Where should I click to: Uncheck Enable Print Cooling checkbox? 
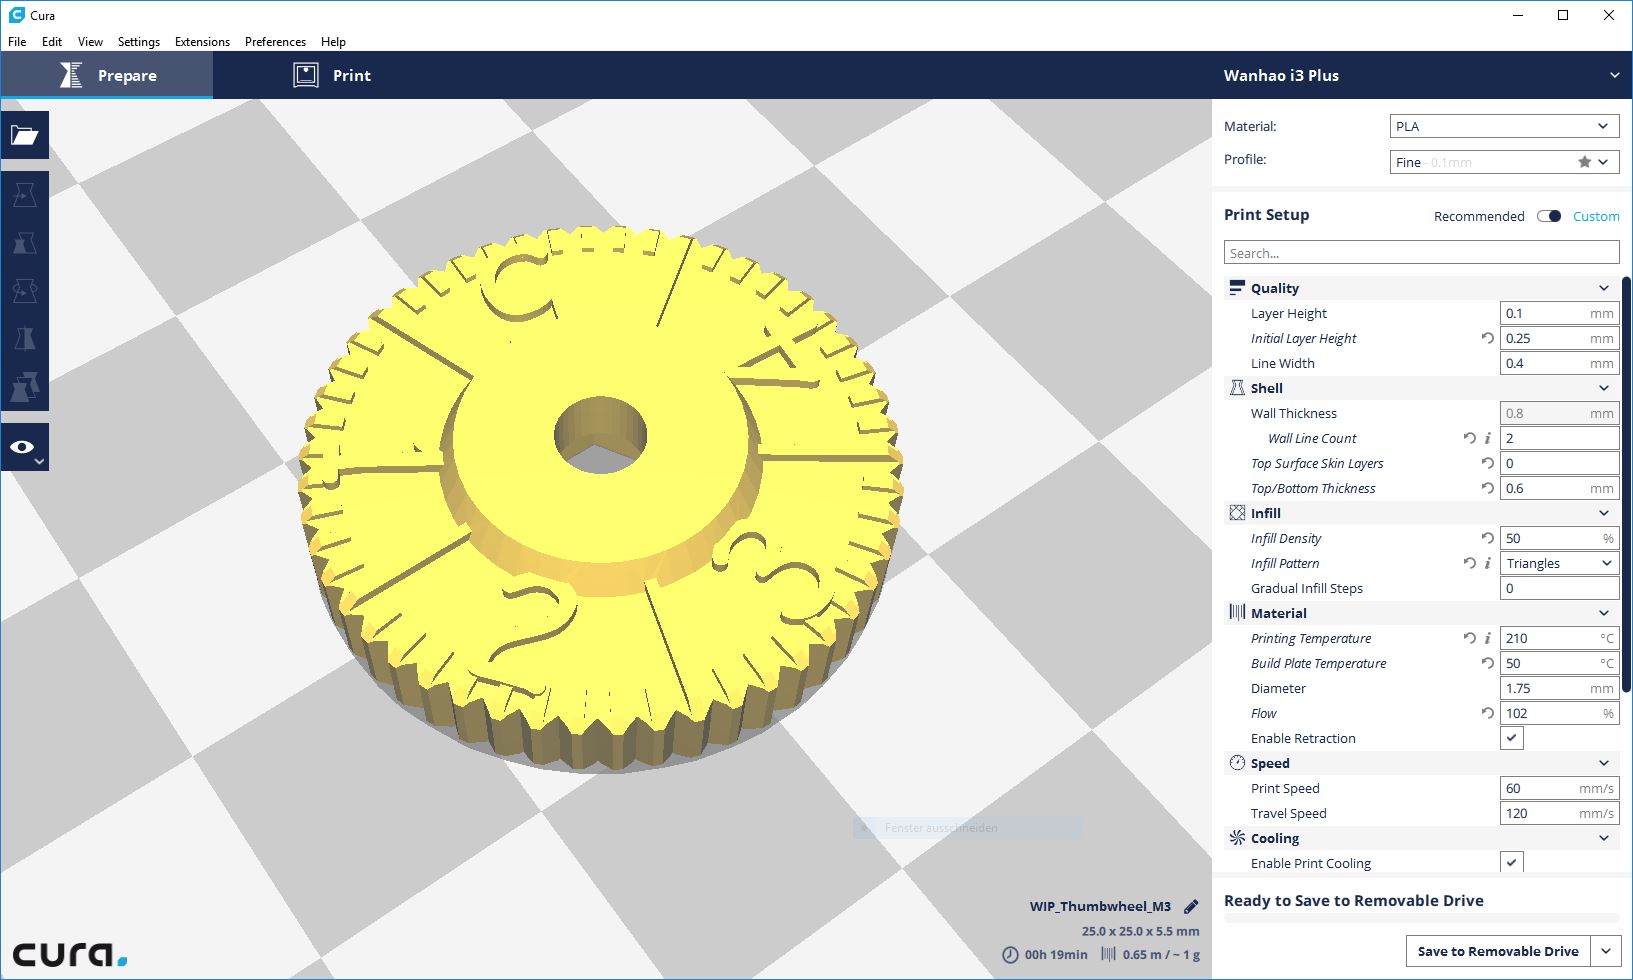tap(1511, 862)
